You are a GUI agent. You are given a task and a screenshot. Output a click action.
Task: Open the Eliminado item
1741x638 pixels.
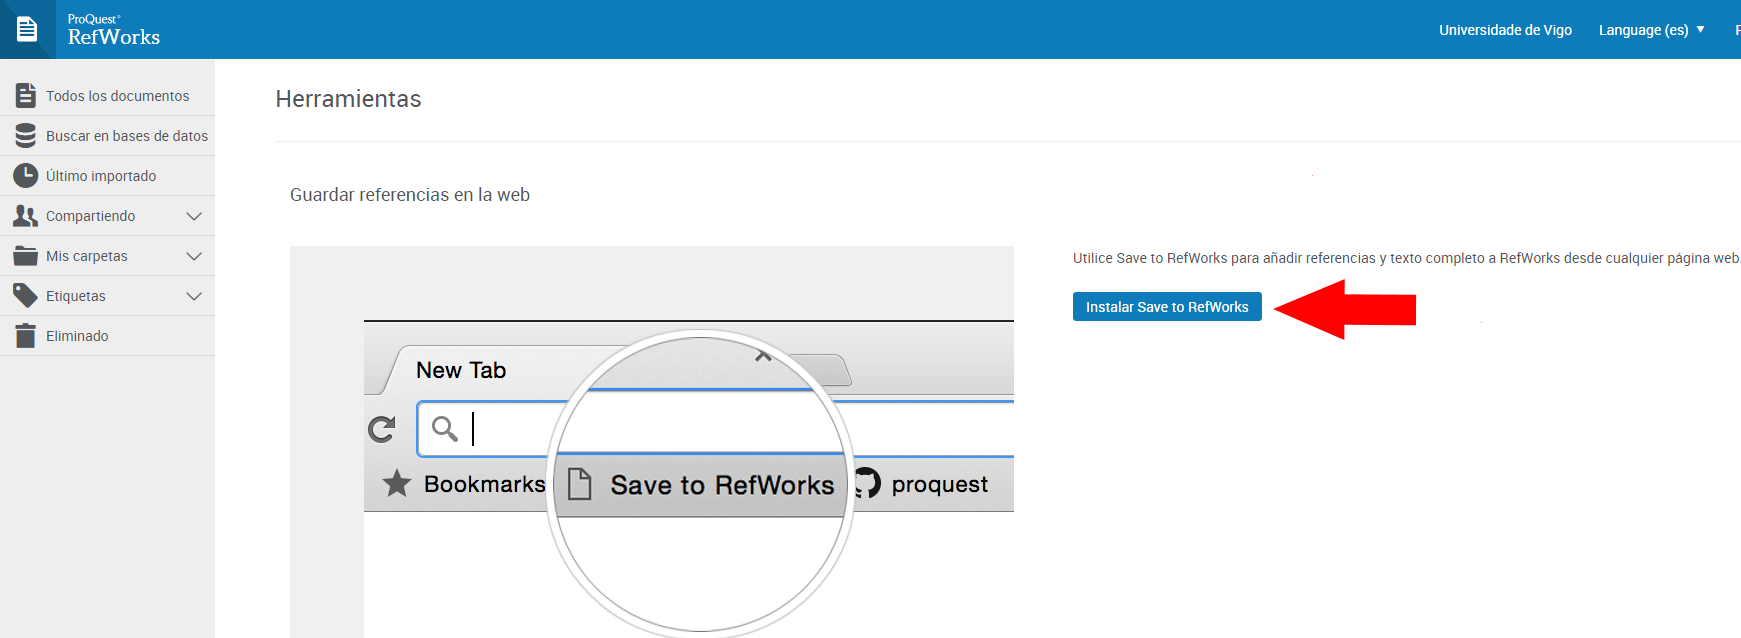coord(77,336)
